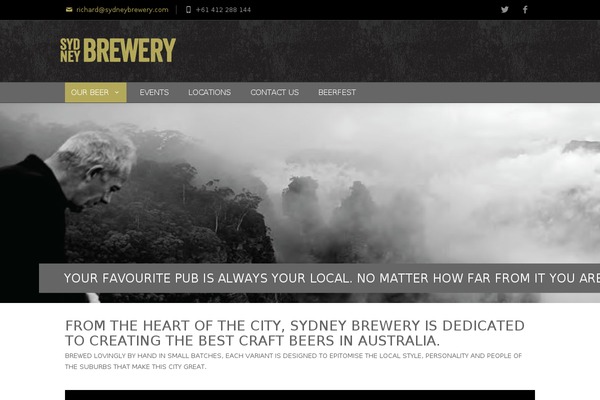Image resolution: width=600 pixels, height=400 pixels.
Task: Click the +61 412 288 144 phone number
Action: click(x=223, y=10)
